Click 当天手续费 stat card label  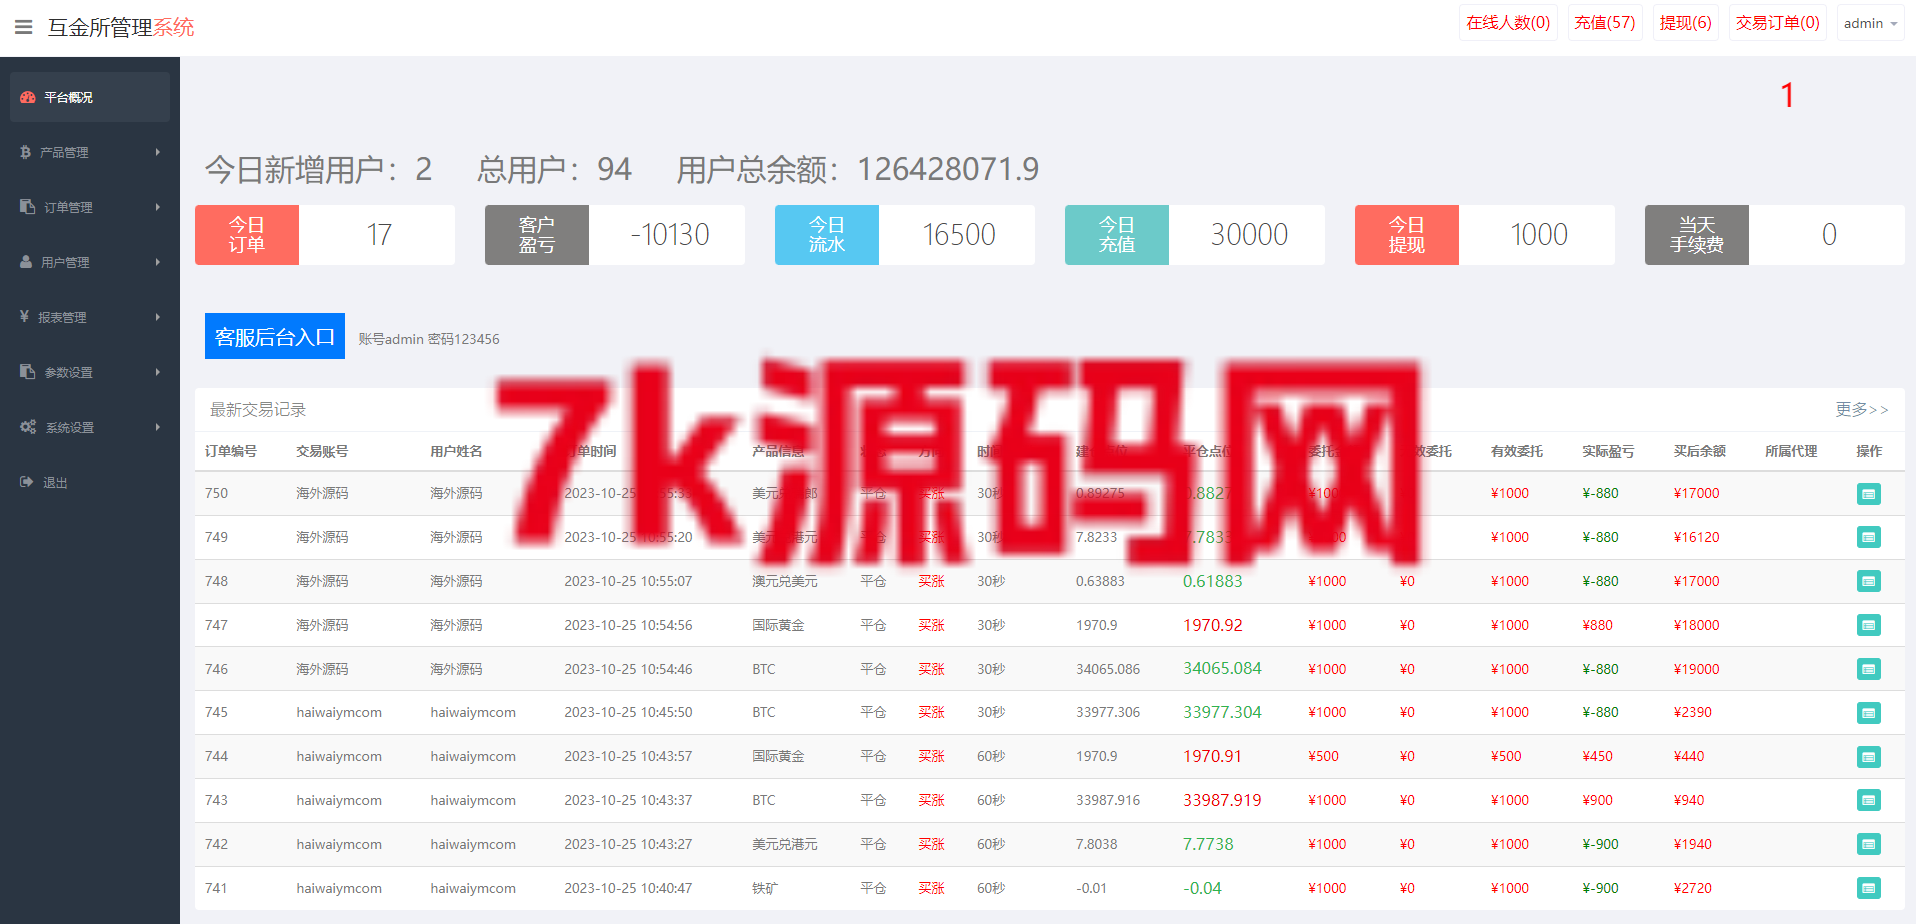coord(1697,235)
